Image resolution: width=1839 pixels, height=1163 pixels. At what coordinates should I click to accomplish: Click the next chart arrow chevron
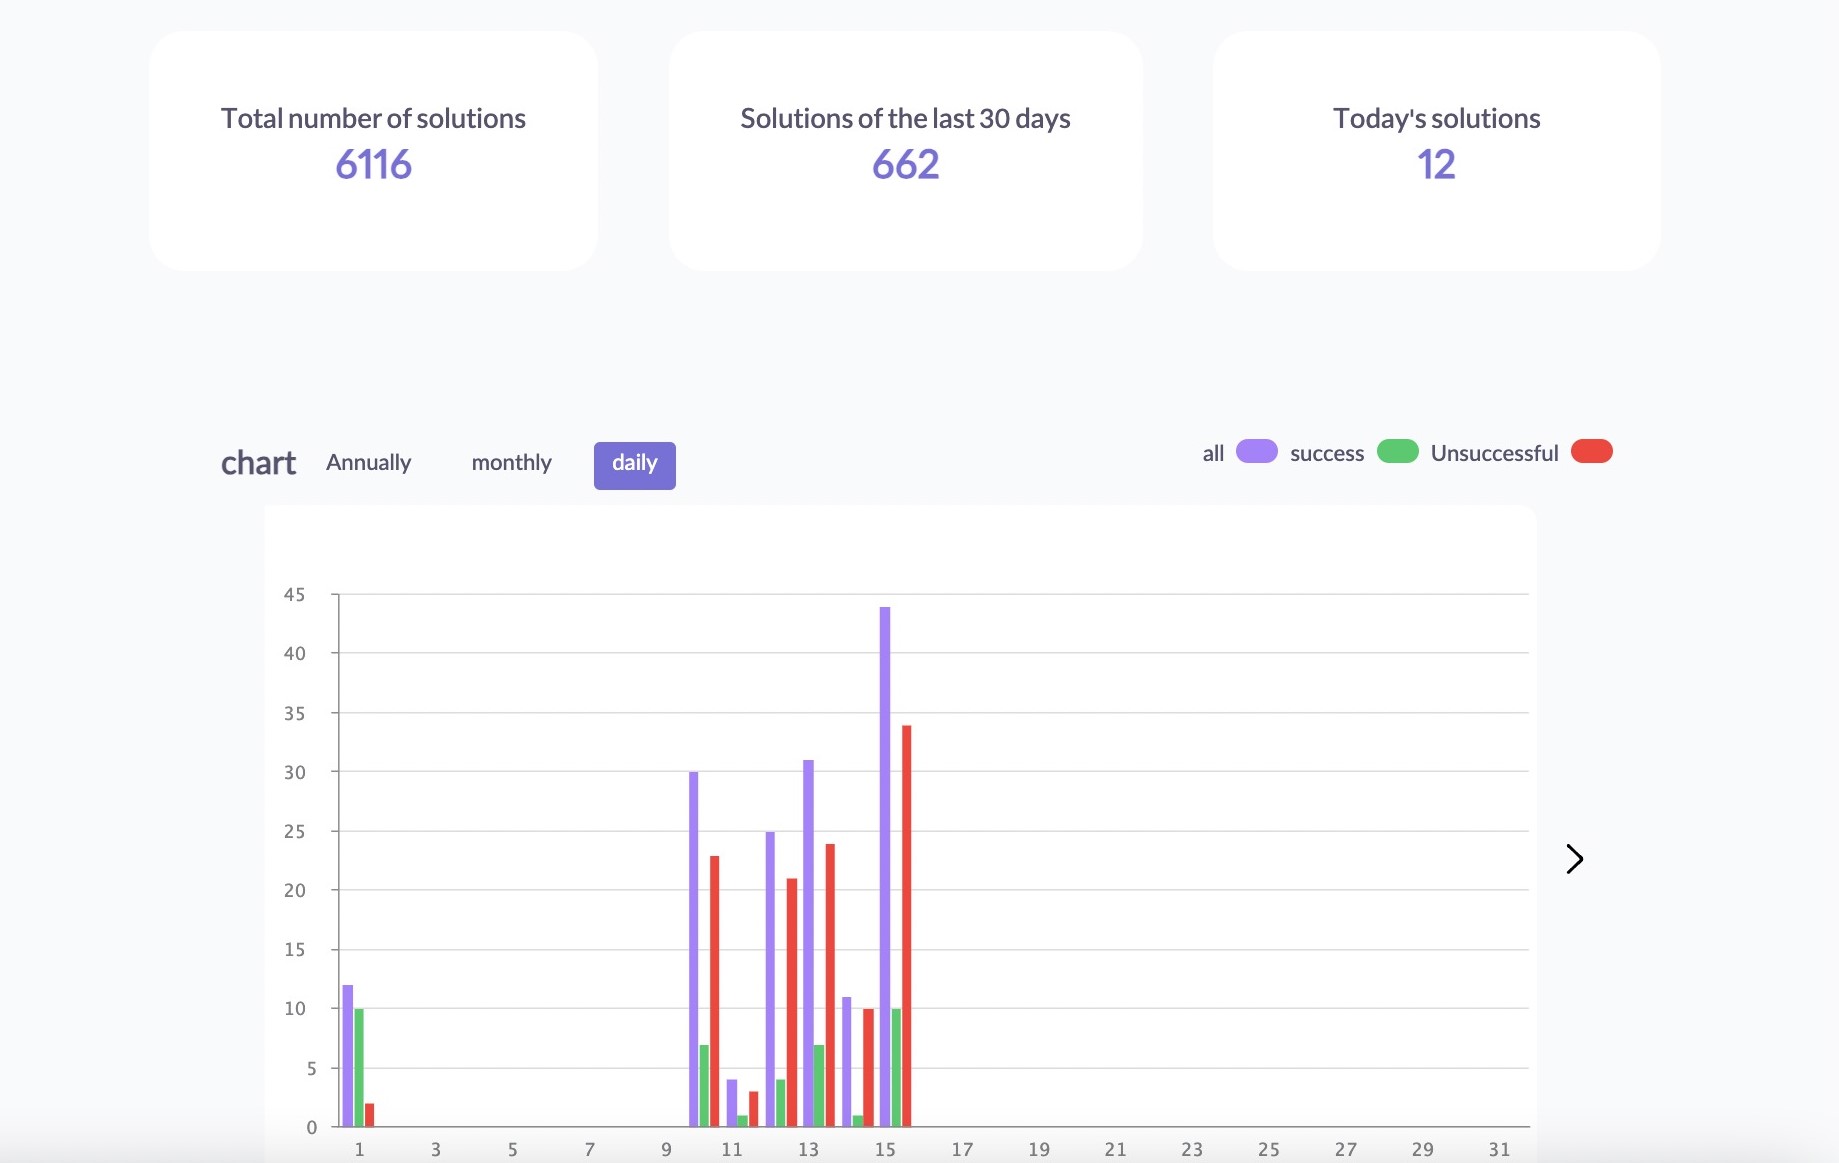click(1574, 859)
